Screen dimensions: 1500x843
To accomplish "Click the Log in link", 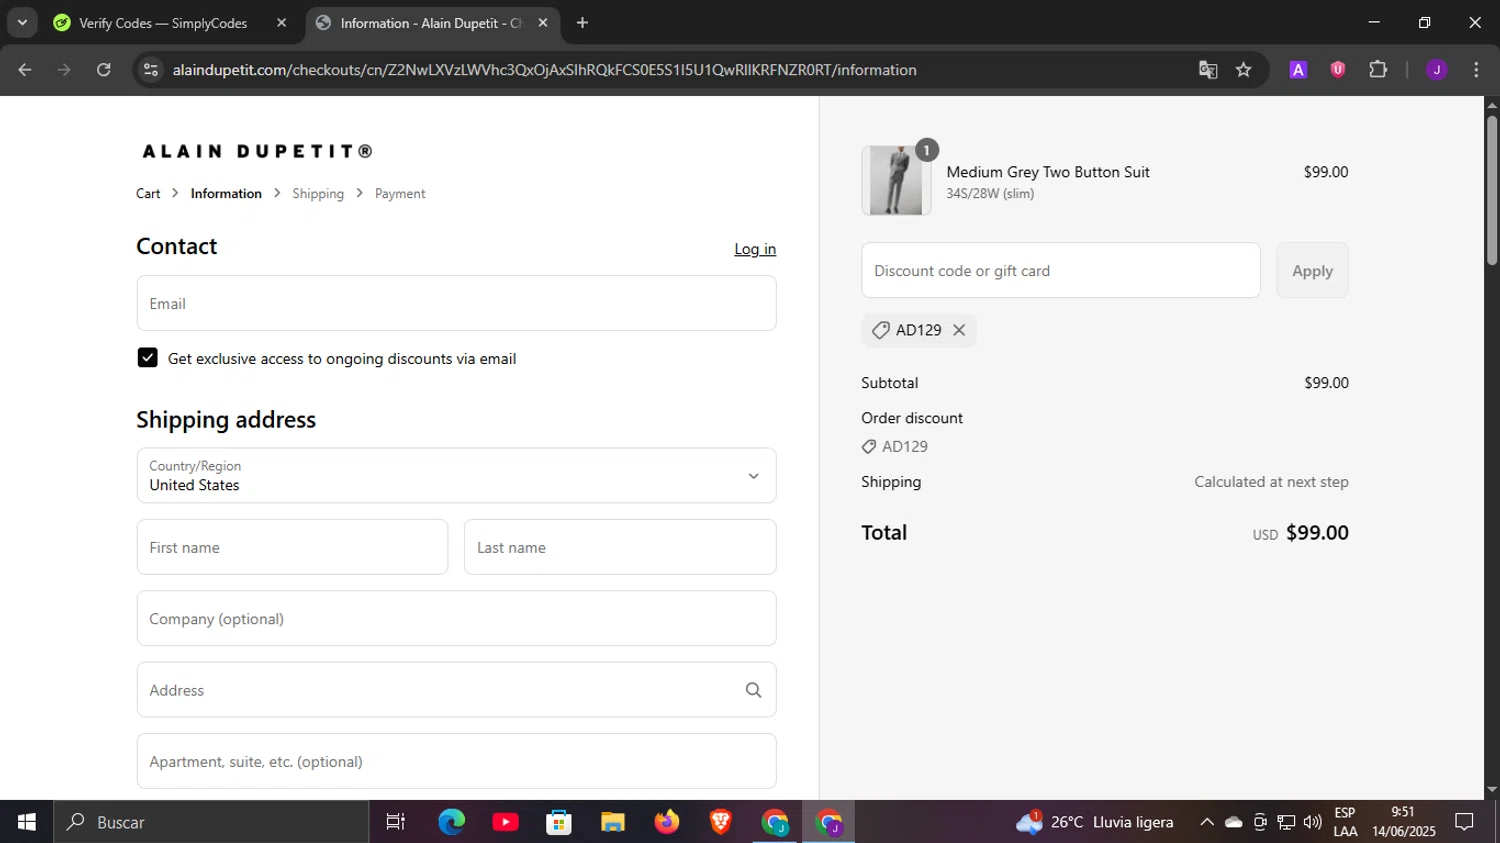I will (x=755, y=249).
